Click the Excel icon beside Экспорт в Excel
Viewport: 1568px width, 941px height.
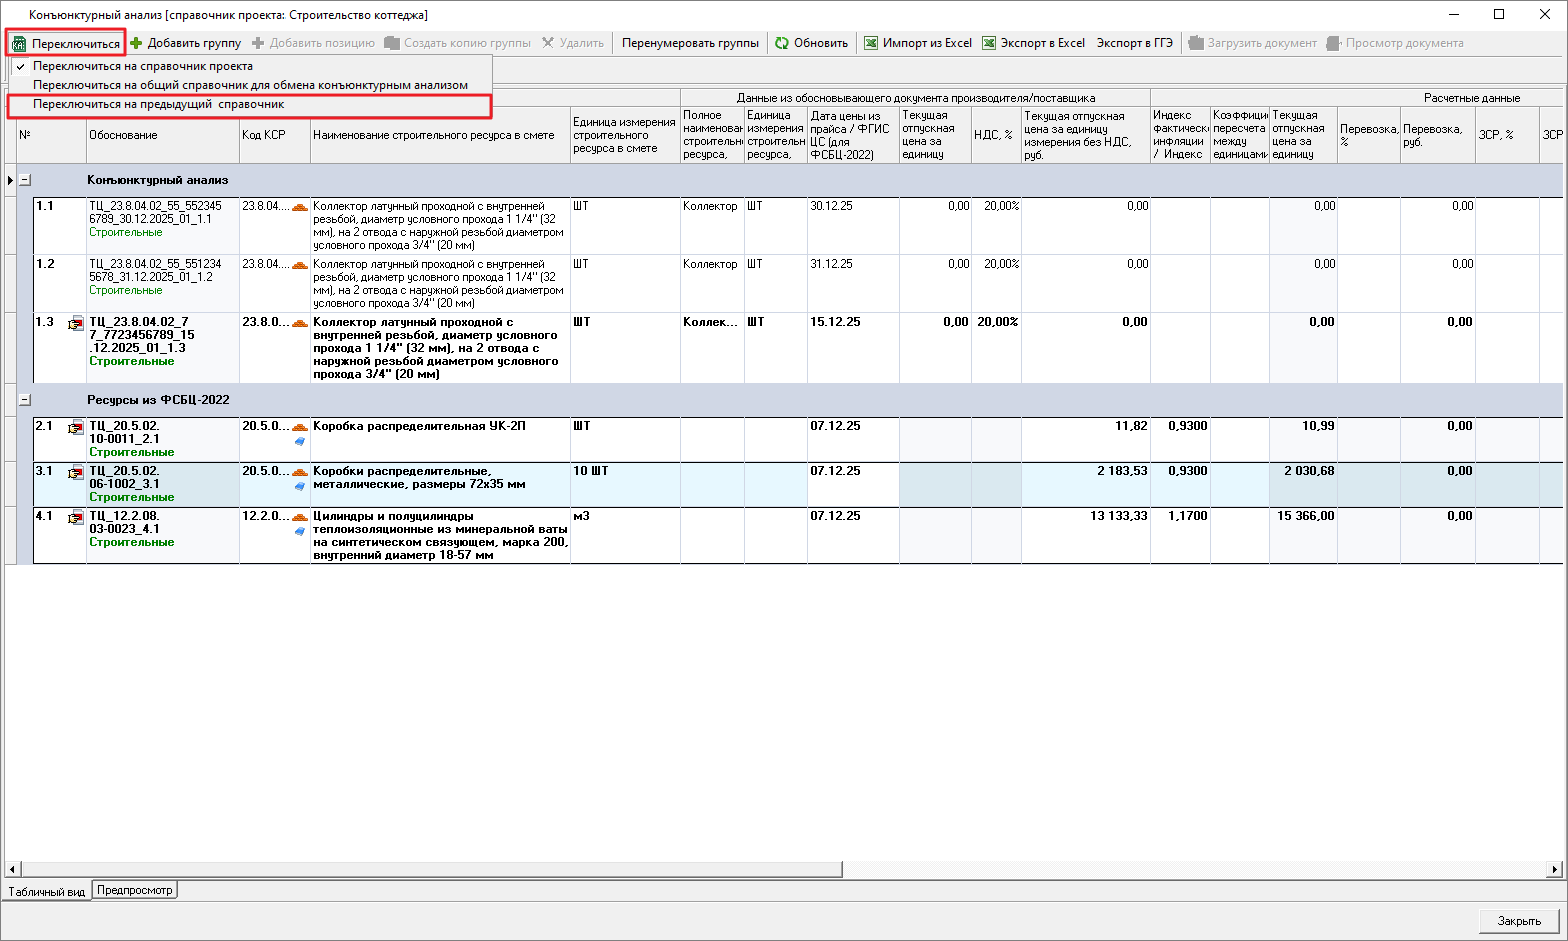click(989, 43)
